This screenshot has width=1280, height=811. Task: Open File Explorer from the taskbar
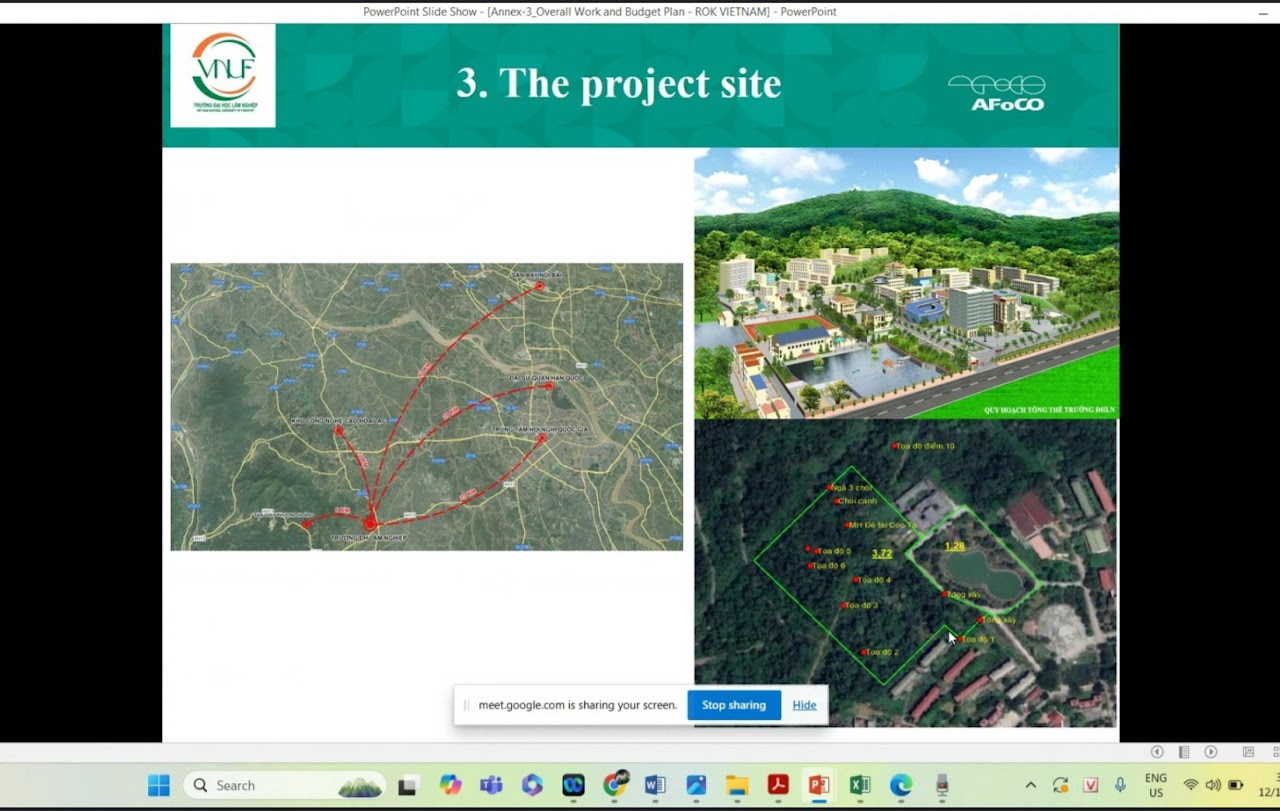737,785
